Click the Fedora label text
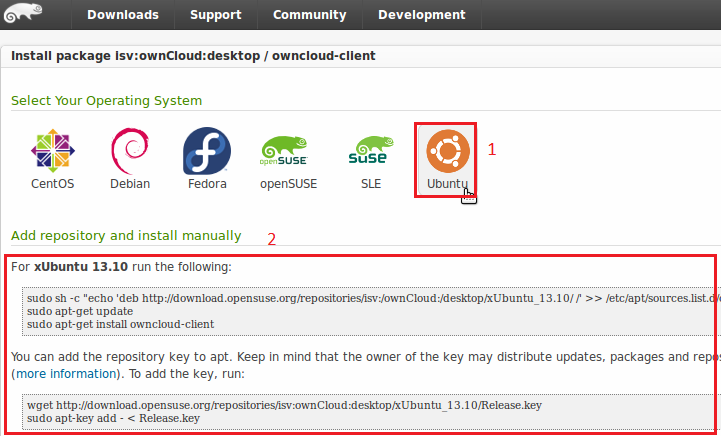Image resolution: width=721 pixels, height=436 pixels. pos(207,184)
